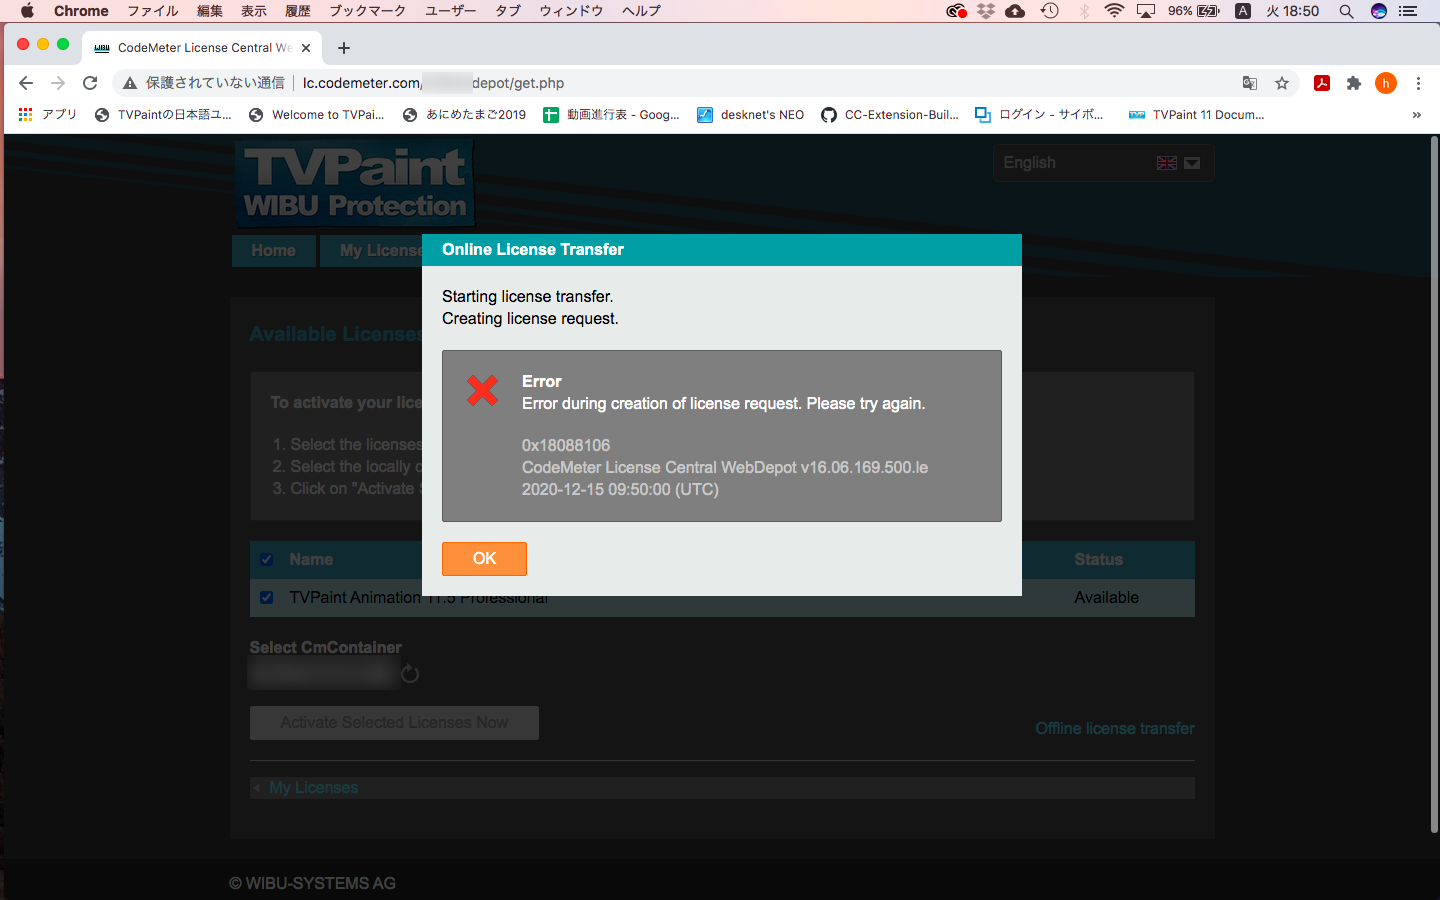This screenshot has height=900, width=1440.
Task: Click the Bluetooth menu bar icon
Action: click(1084, 11)
